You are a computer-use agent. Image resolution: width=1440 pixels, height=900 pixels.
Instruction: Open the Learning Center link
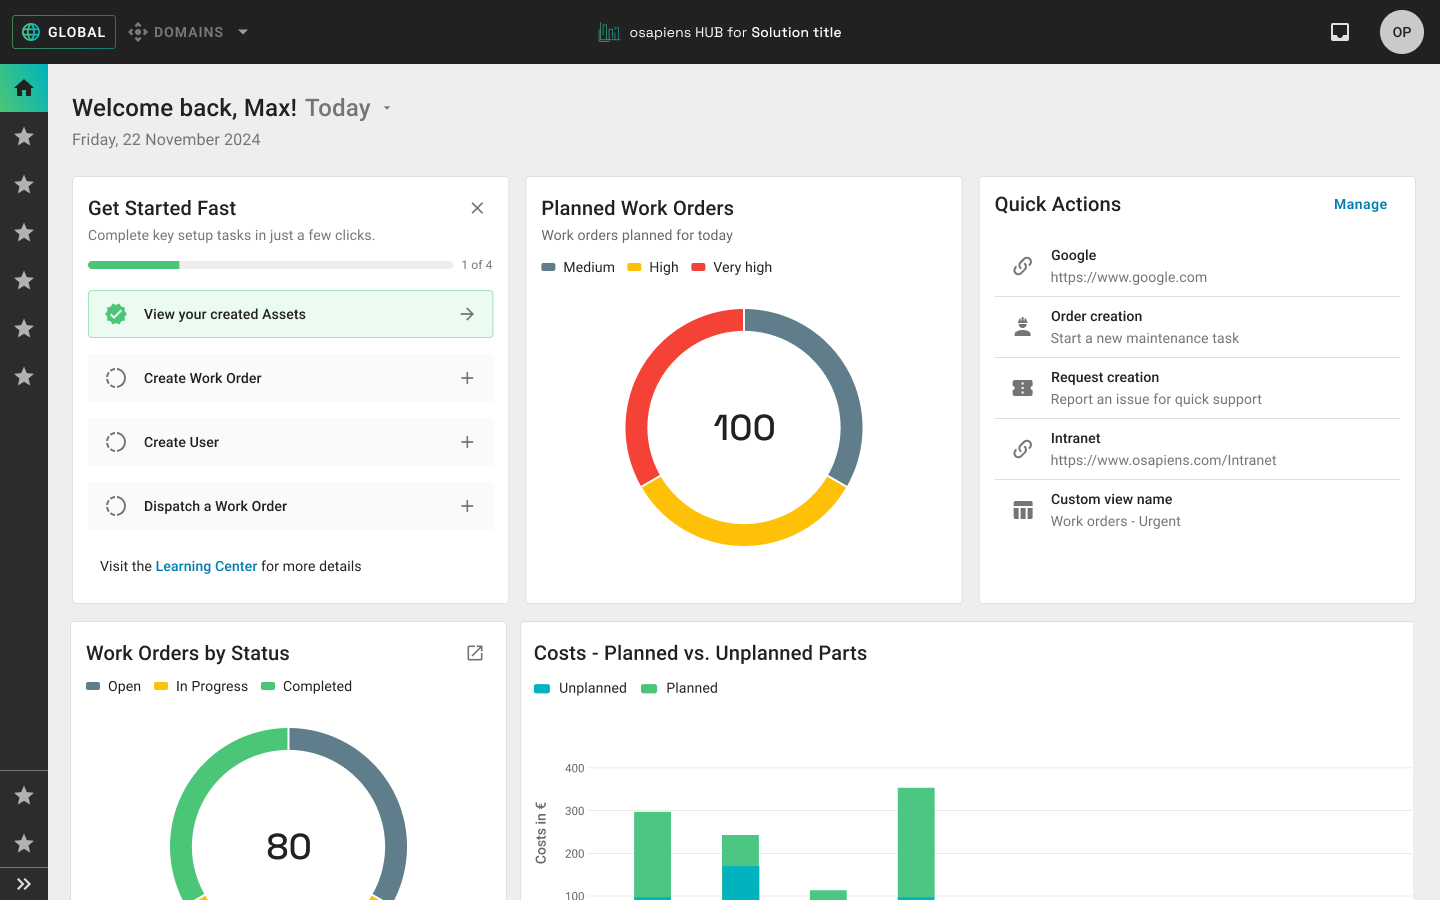click(206, 566)
